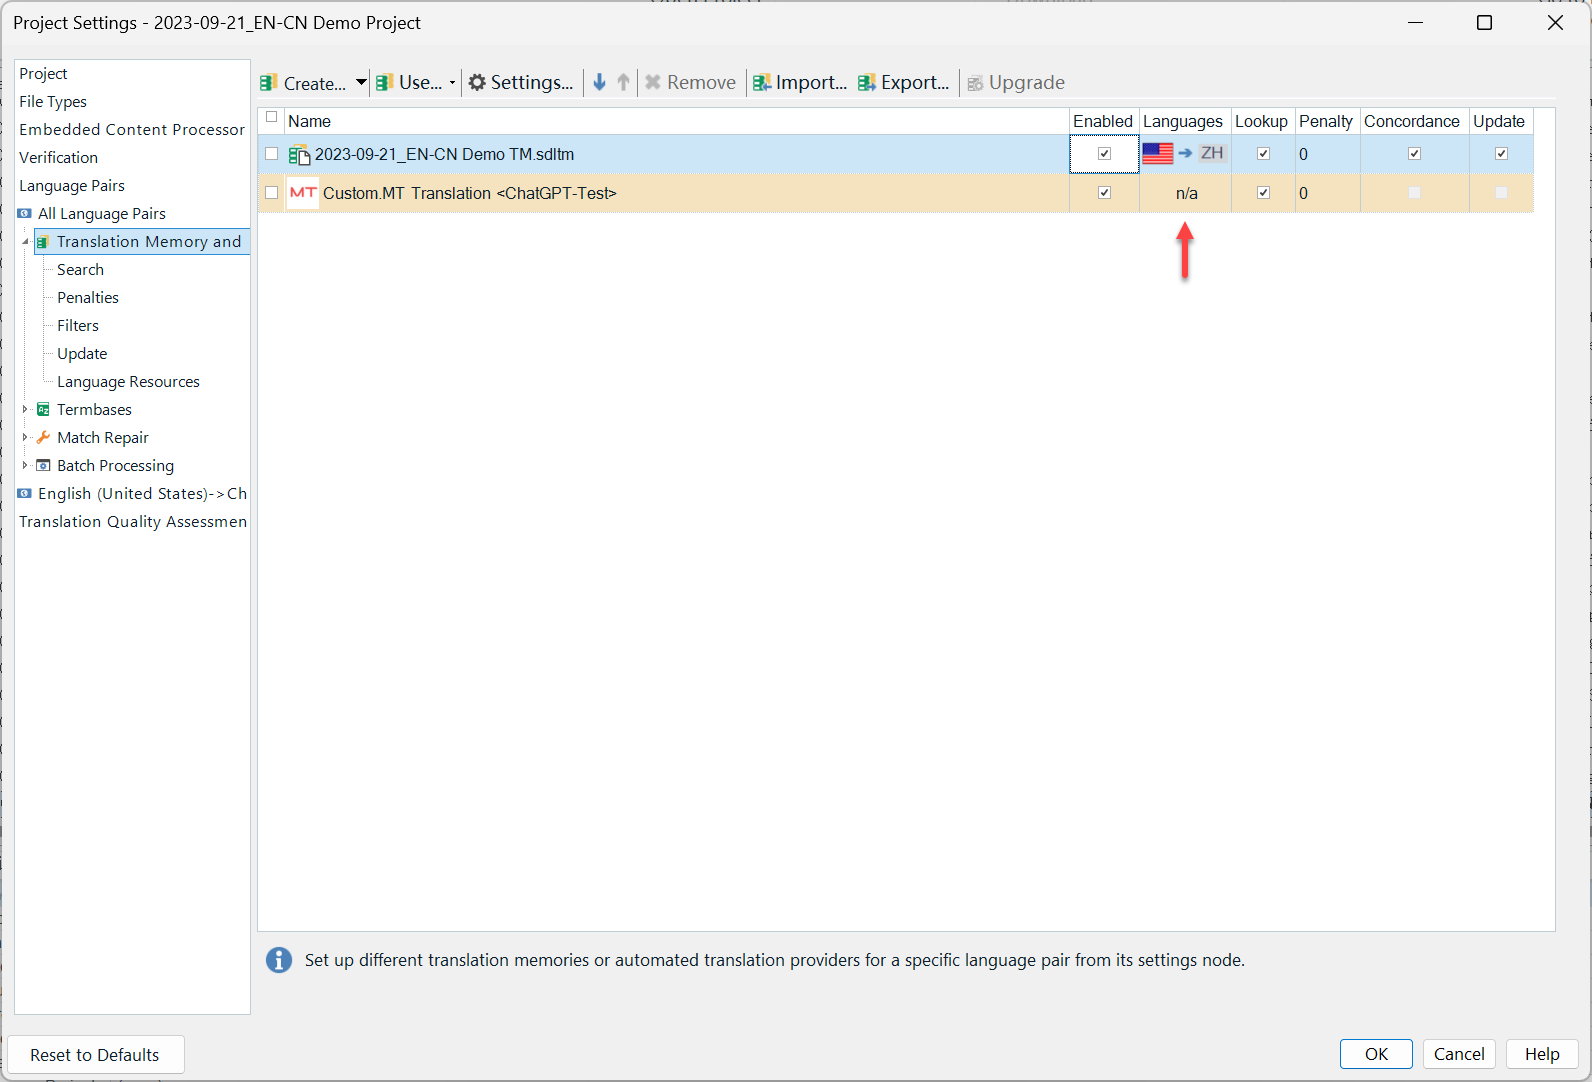Click the Use translation provider icon
This screenshot has height=1082, width=1592.
coord(384,83)
